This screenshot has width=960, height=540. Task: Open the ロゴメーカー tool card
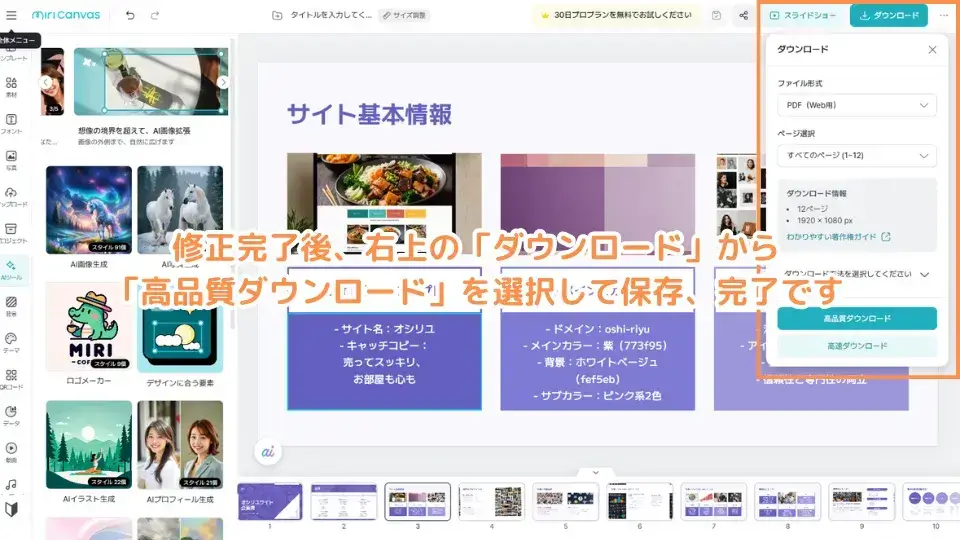89,326
